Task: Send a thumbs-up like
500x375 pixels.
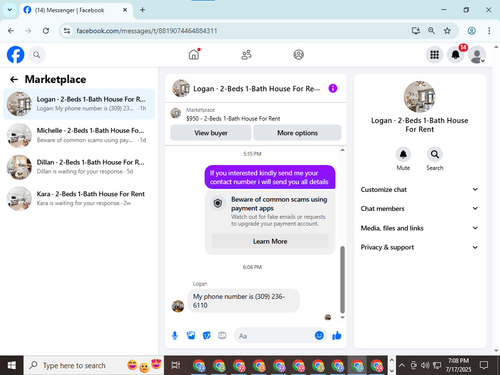Action: 337,335
